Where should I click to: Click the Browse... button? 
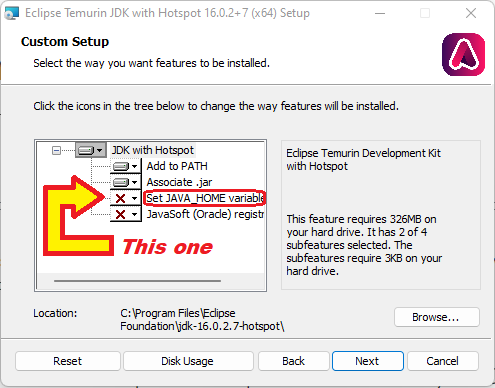pyautogui.click(x=437, y=317)
